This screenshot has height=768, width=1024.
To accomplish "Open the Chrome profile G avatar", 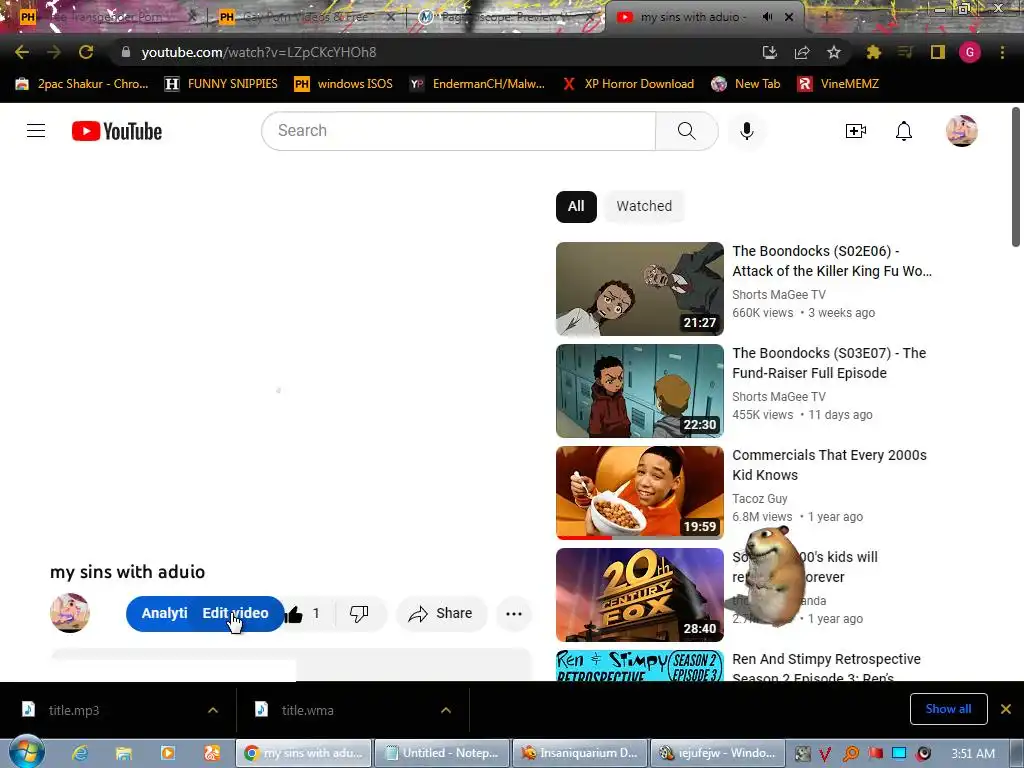I will 970,52.
